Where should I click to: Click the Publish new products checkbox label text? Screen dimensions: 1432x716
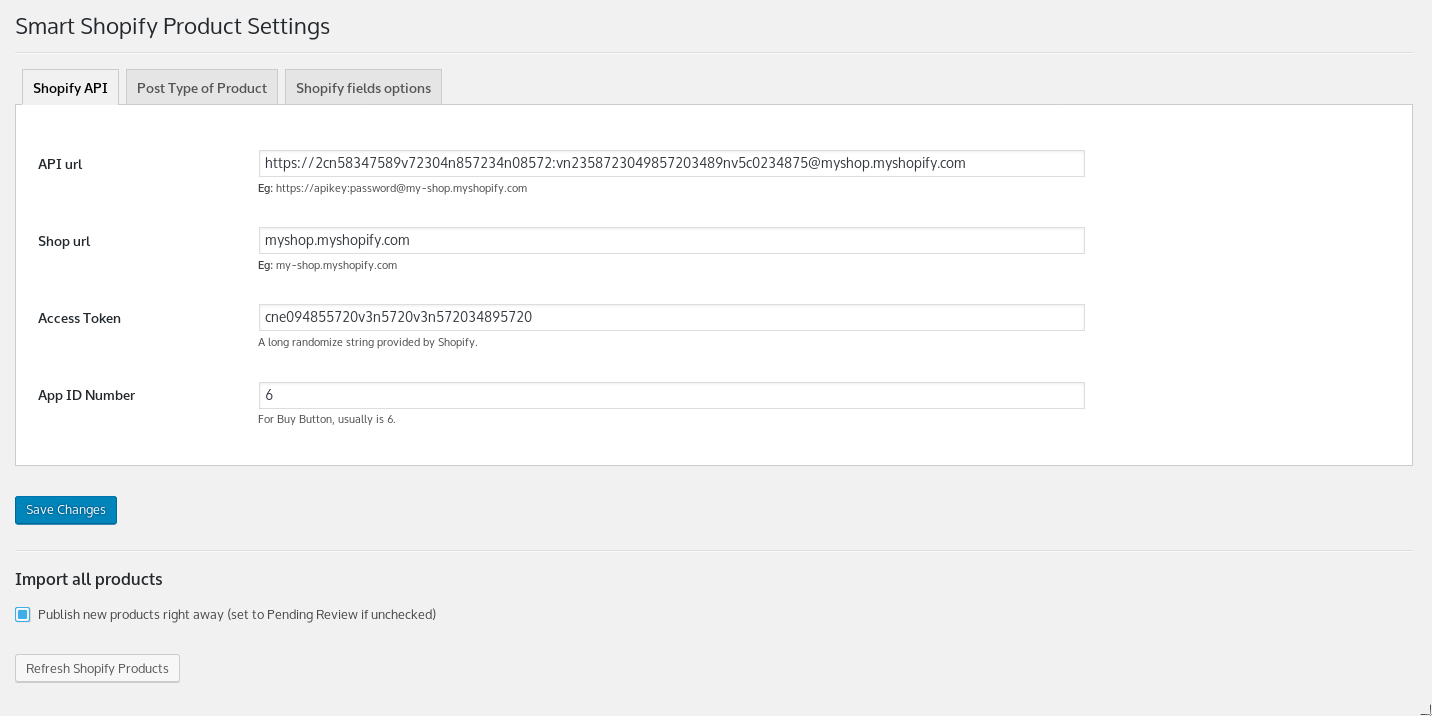(x=237, y=614)
